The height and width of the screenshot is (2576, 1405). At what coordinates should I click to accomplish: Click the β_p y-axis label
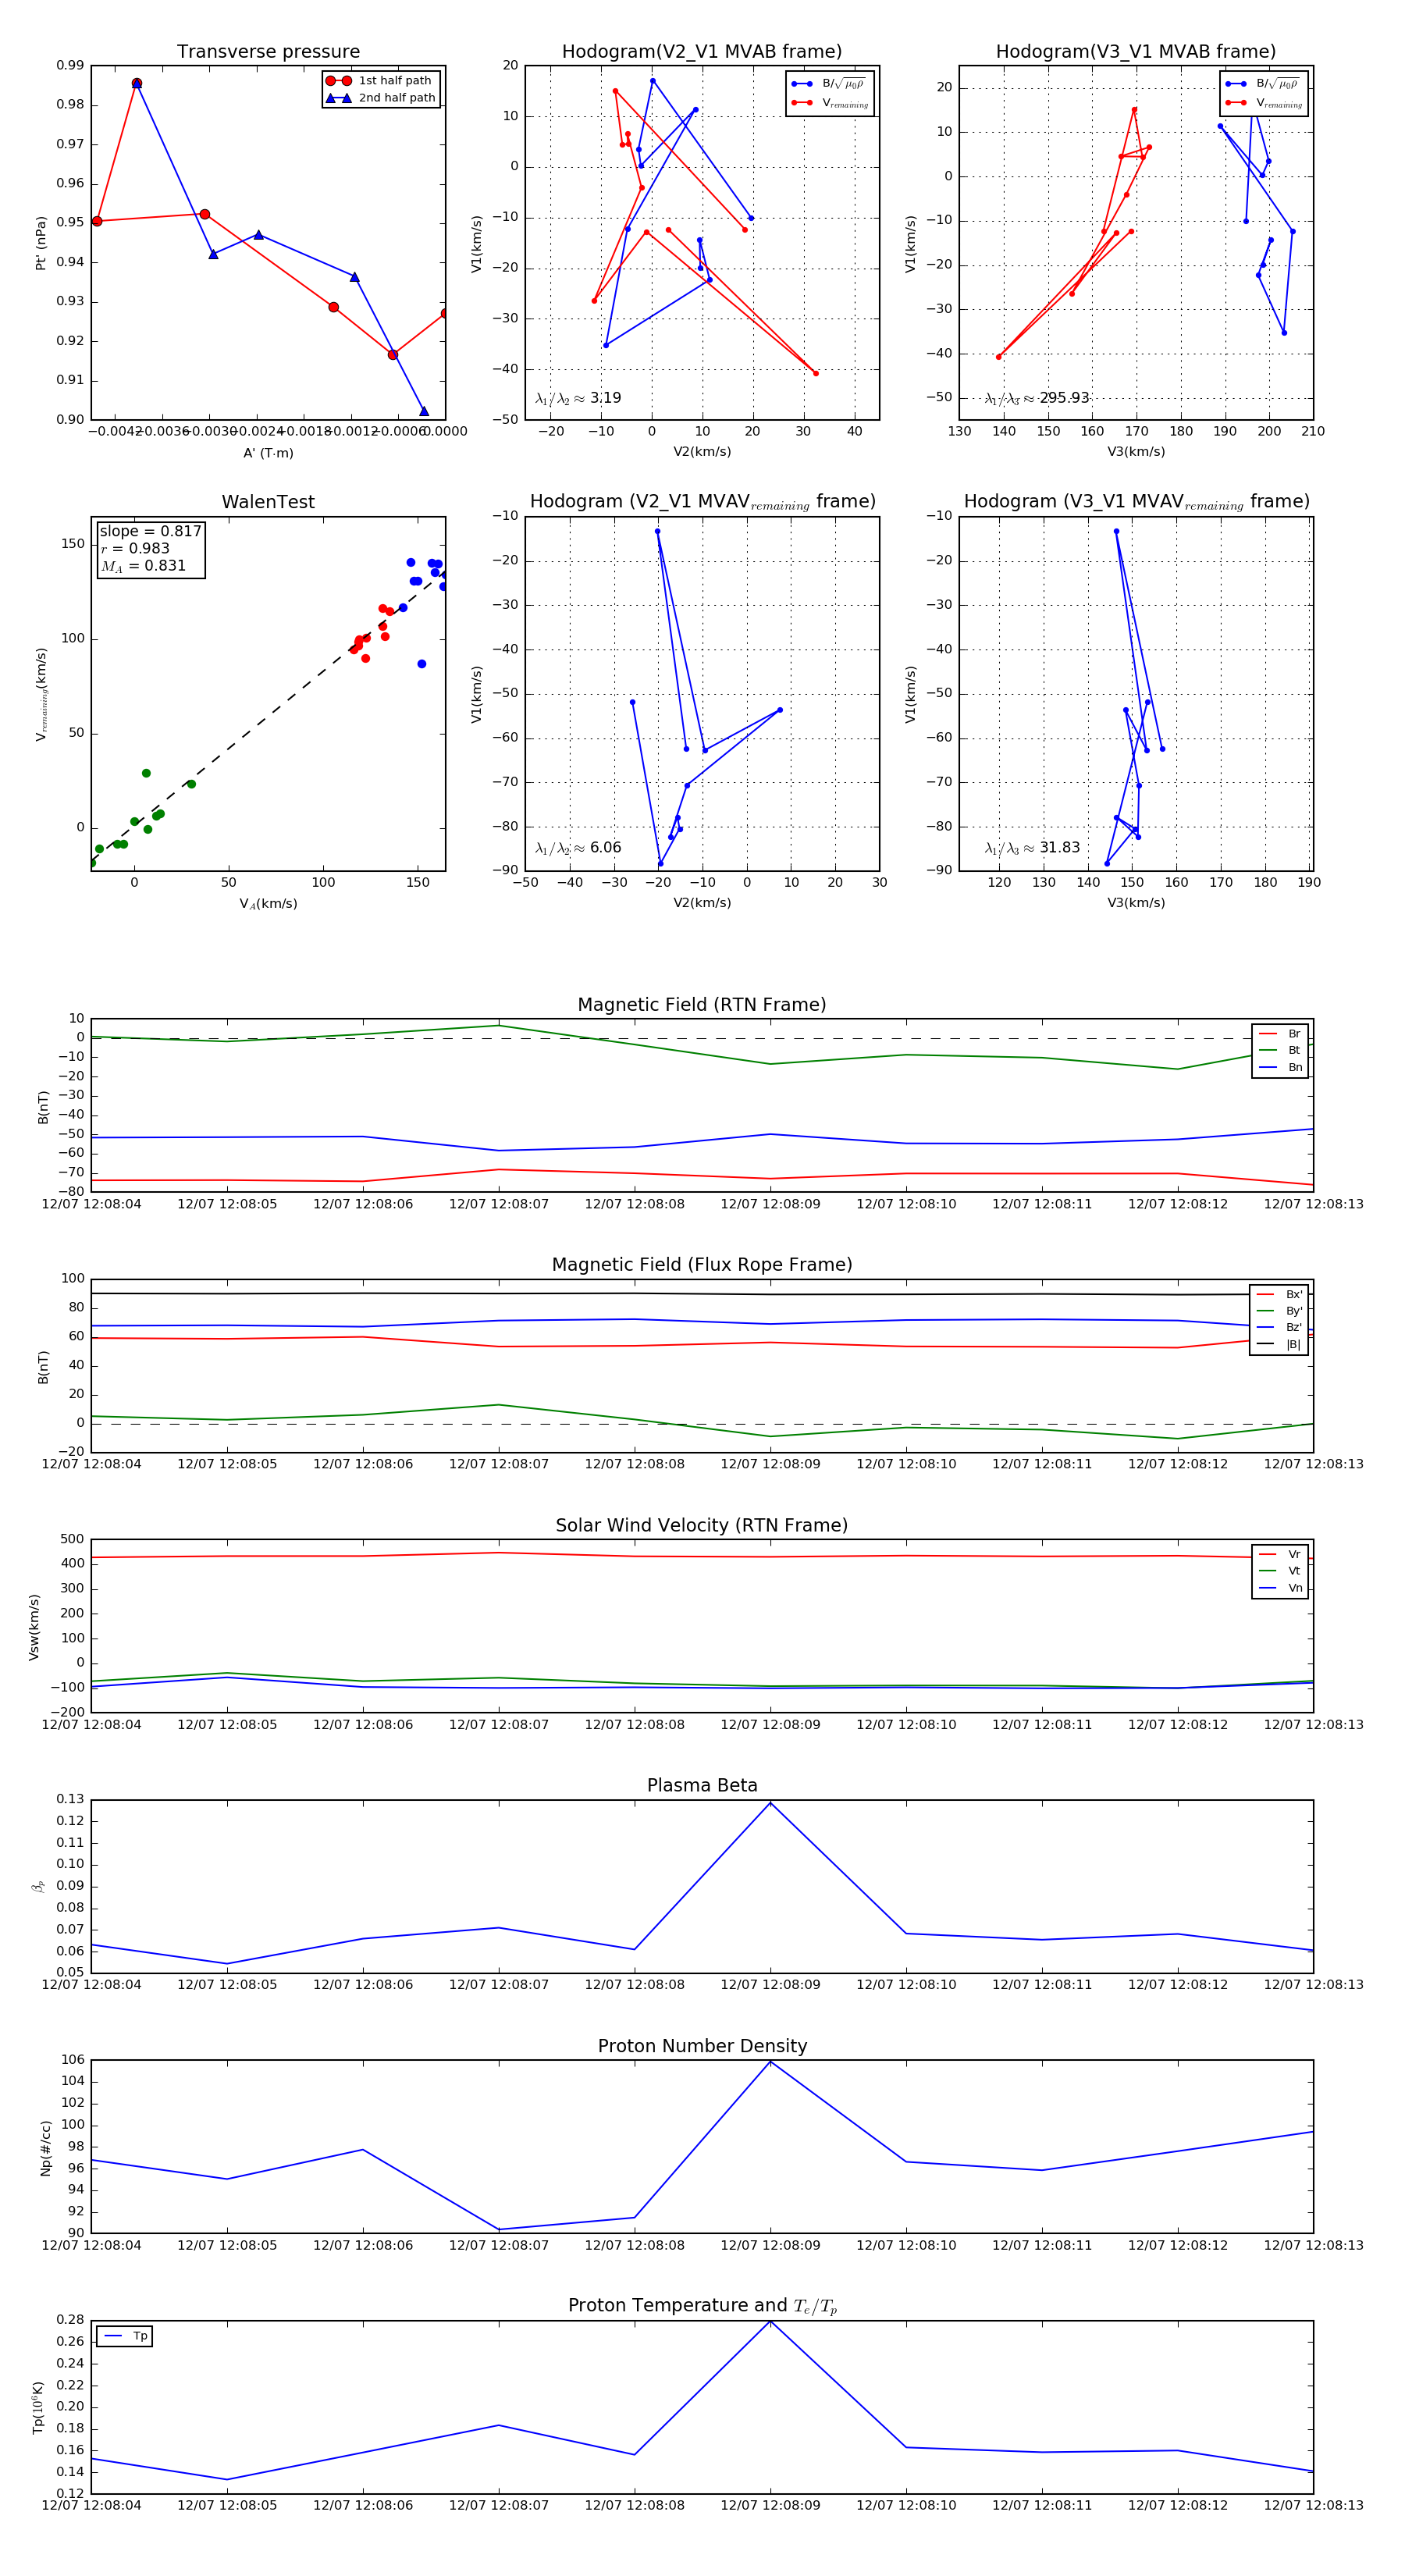(x=38, y=1887)
